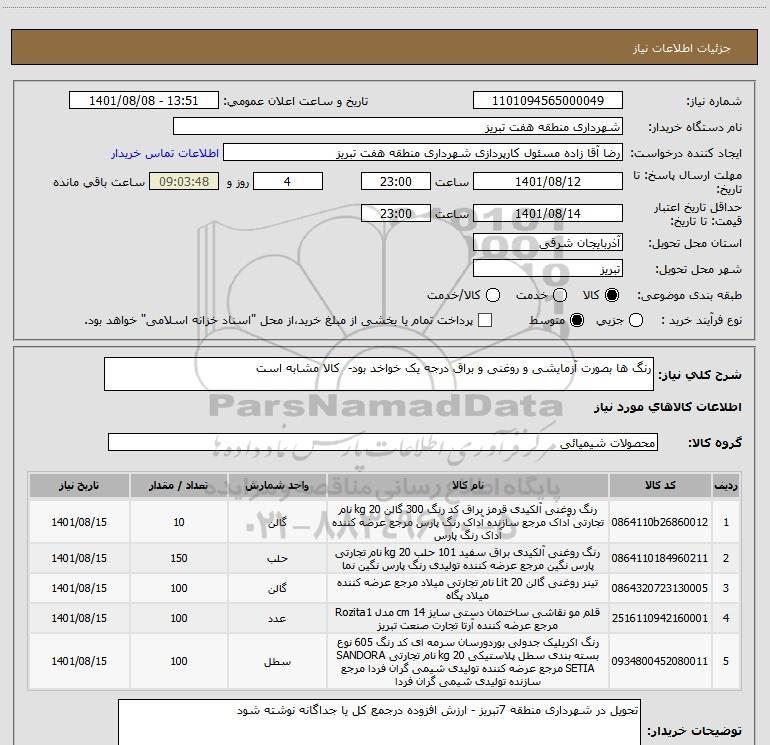Click remaining days field showing 4
The image size is (770, 745).
tap(287, 181)
